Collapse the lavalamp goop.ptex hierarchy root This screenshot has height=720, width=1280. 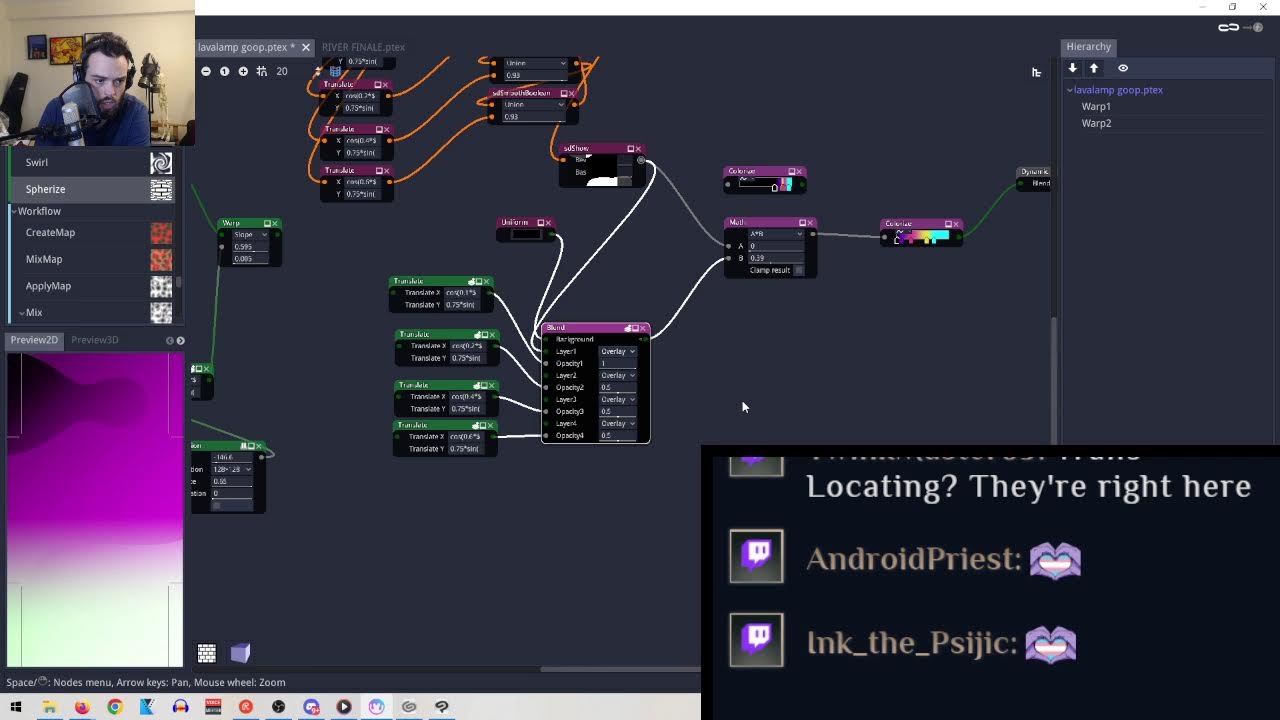point(1070,90)
